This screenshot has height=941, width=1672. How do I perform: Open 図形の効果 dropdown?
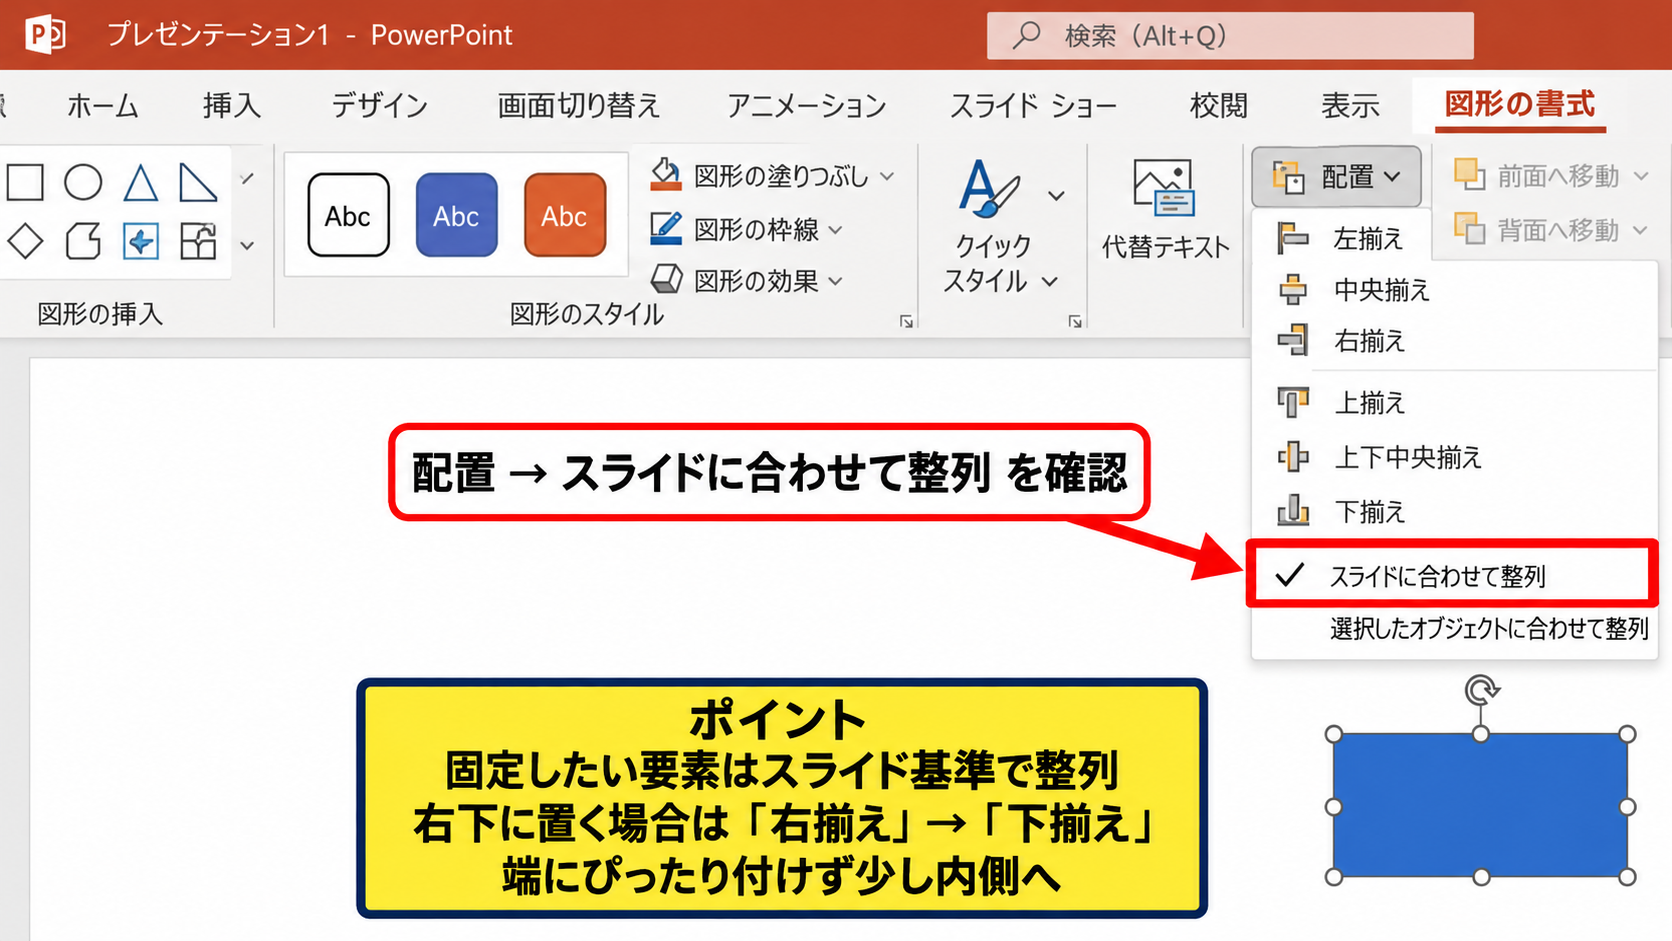(x=746, y=281)
